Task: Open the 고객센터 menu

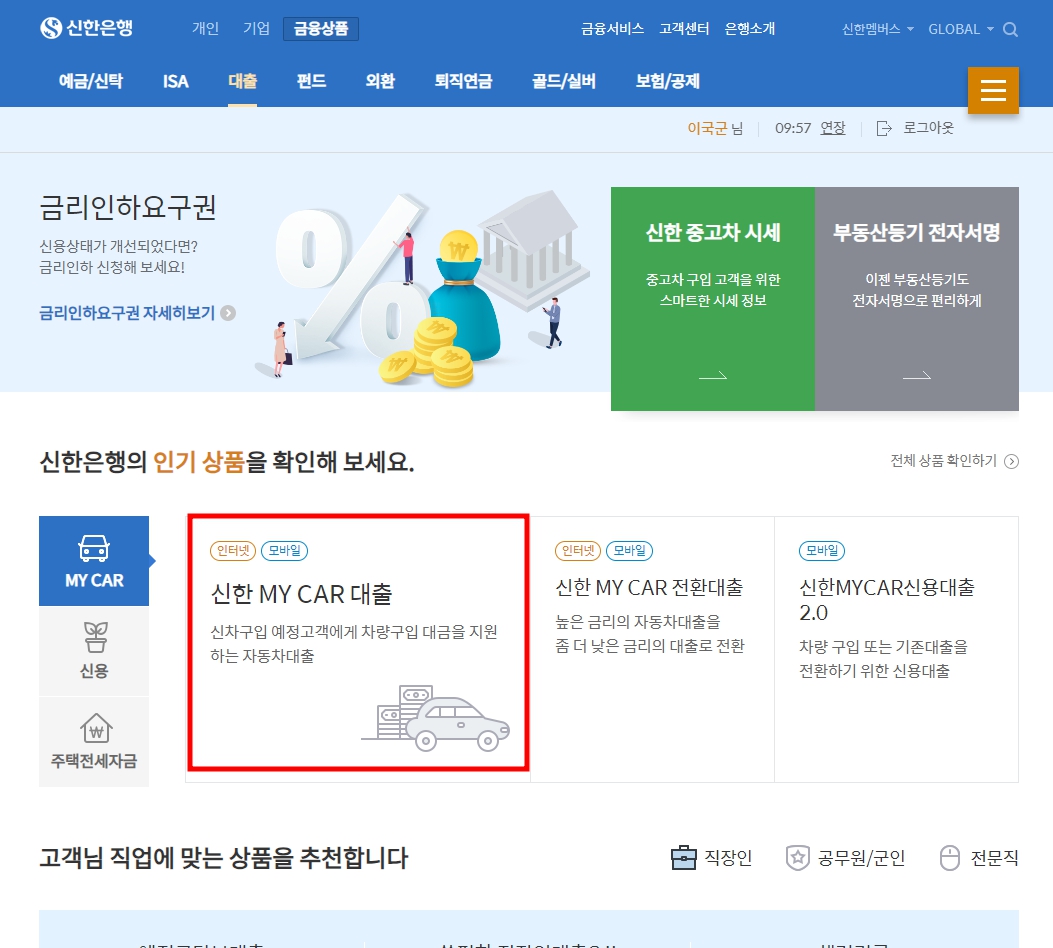Action: coord(684,29)
